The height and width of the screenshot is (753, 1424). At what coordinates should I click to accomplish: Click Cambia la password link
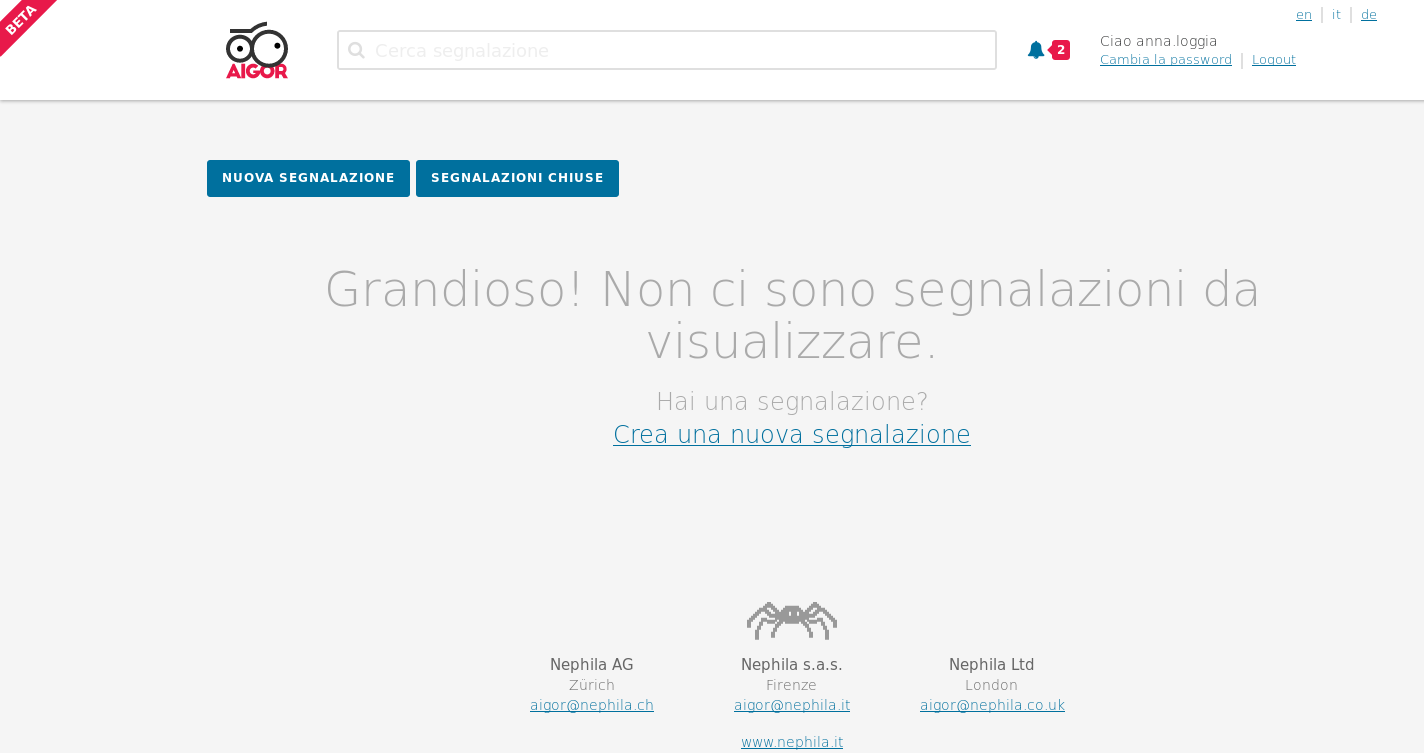coord(1166,60)
